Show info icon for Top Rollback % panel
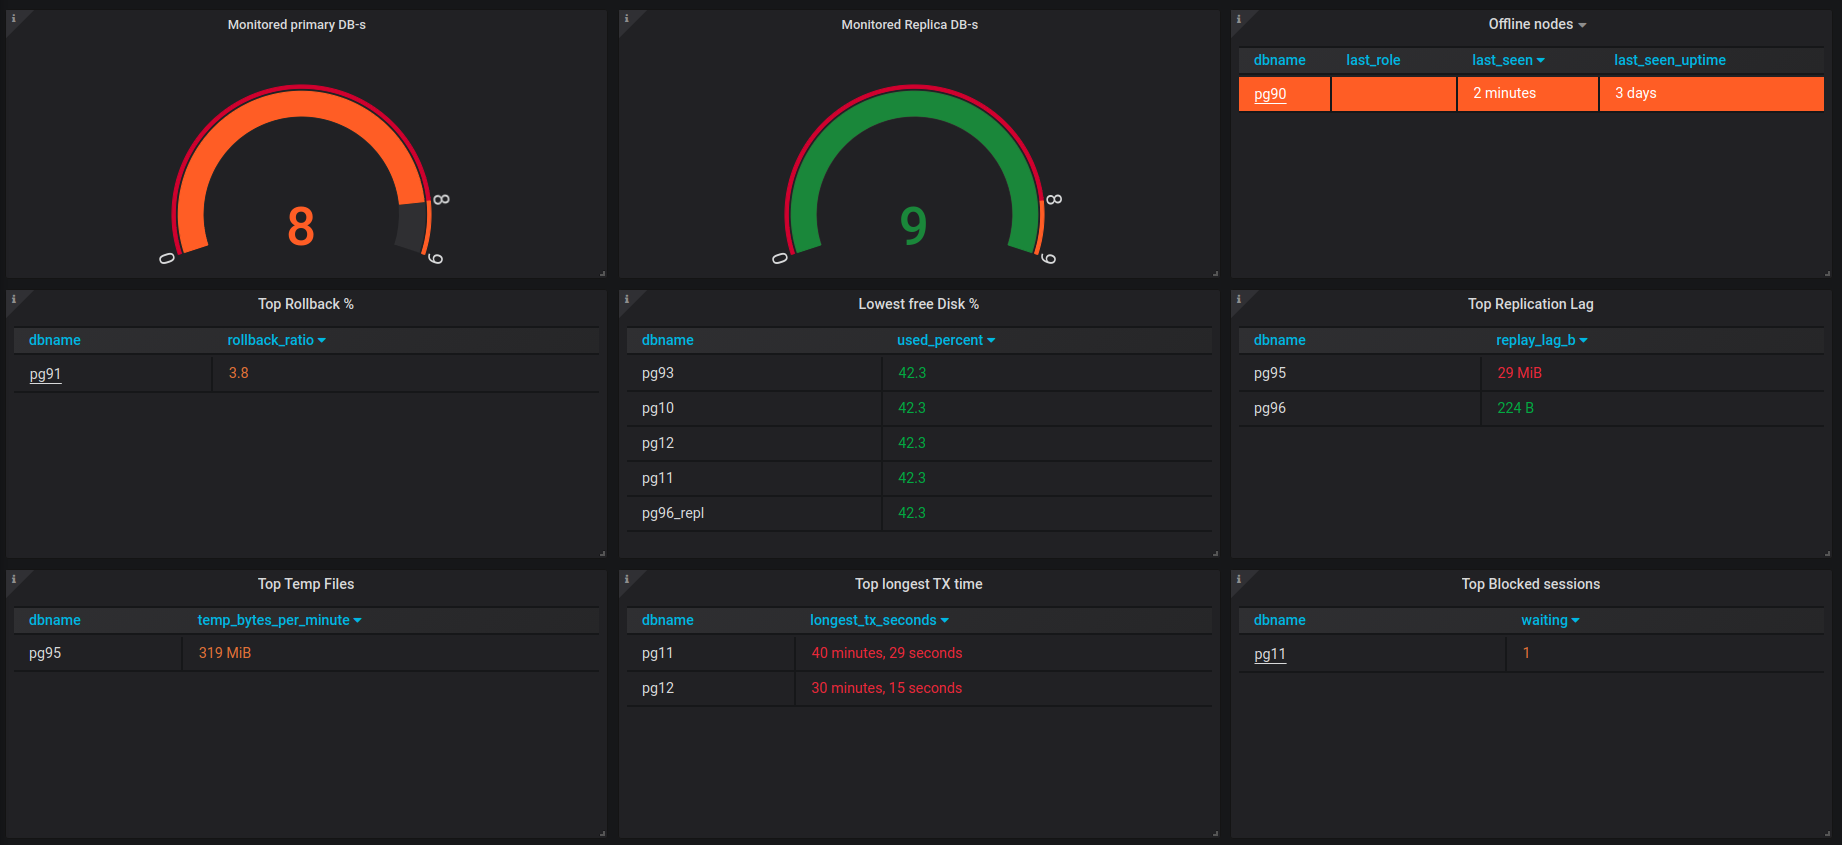The height and width of the screenshot is (845, 1842). 14,299
